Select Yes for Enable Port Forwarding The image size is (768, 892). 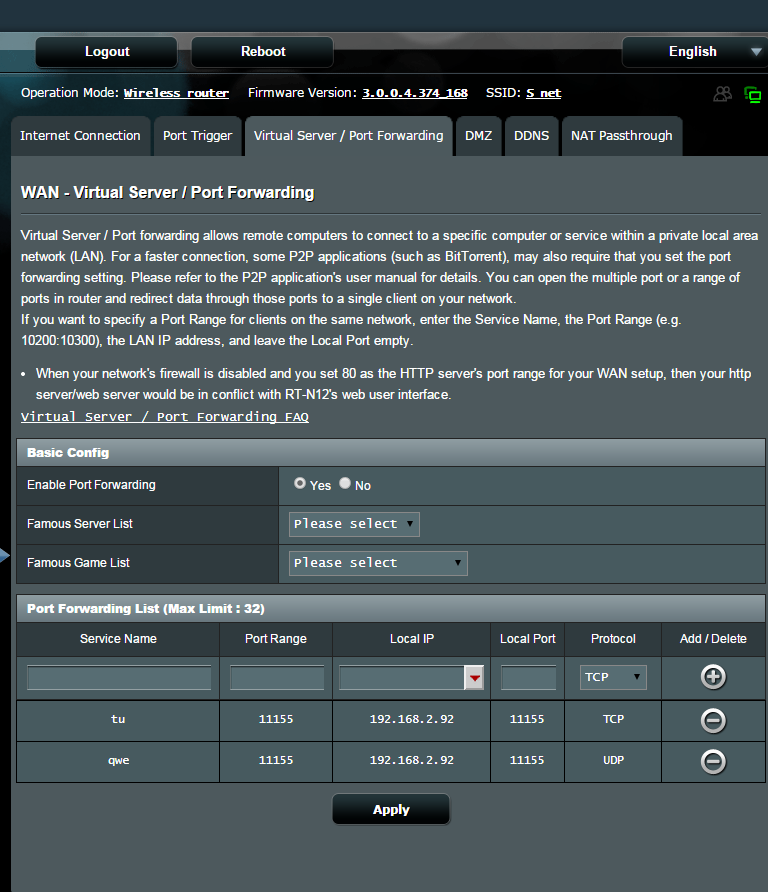(300, 483)
